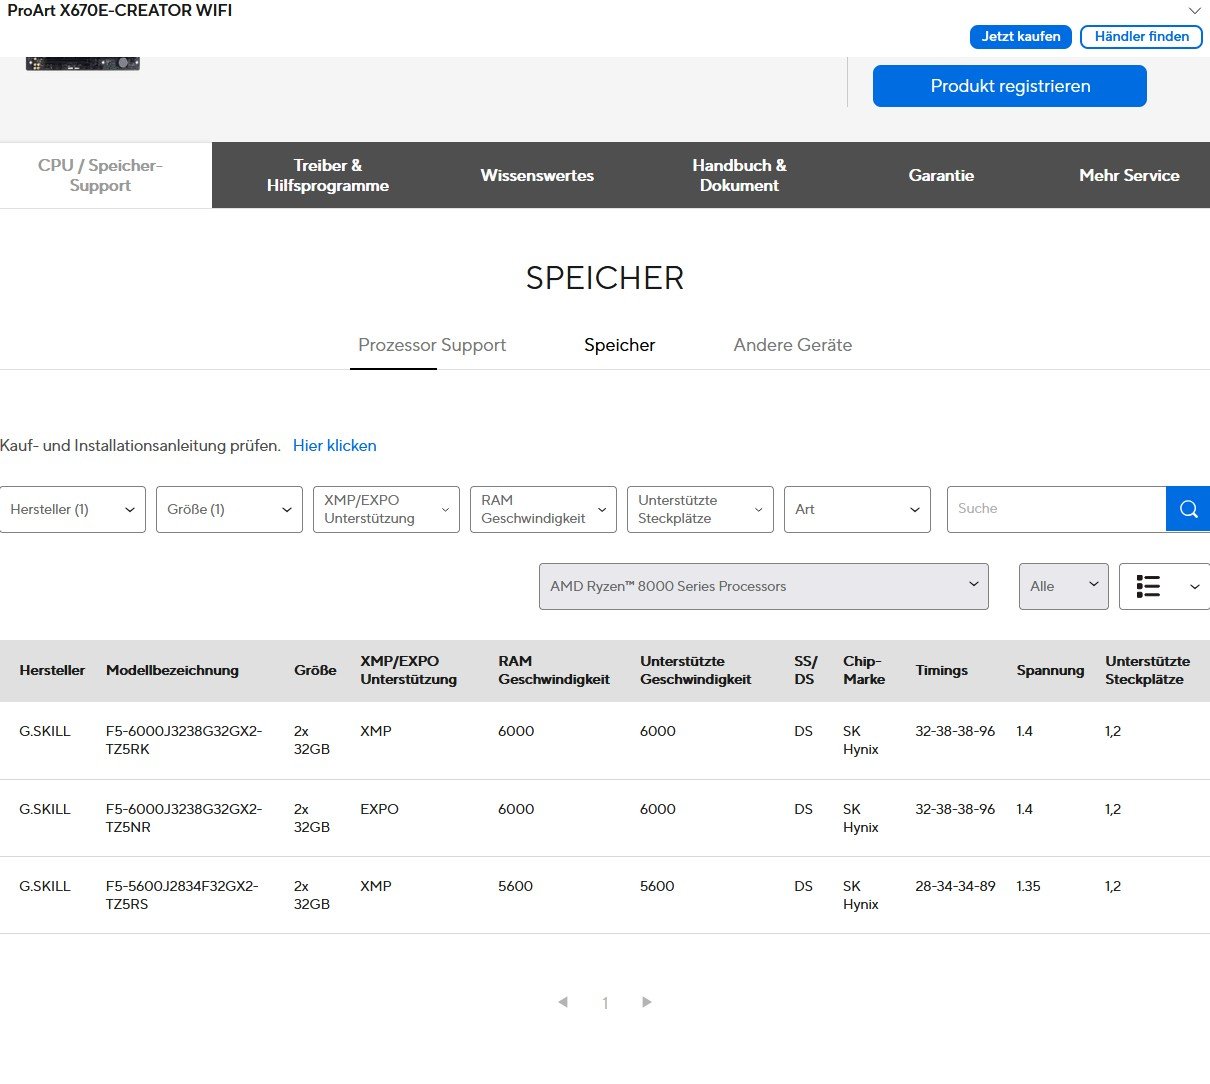Image resolution: width=1210 pixels, height=1084 pixels.
Task: Click the Timings column header
Action: [942, 670]
